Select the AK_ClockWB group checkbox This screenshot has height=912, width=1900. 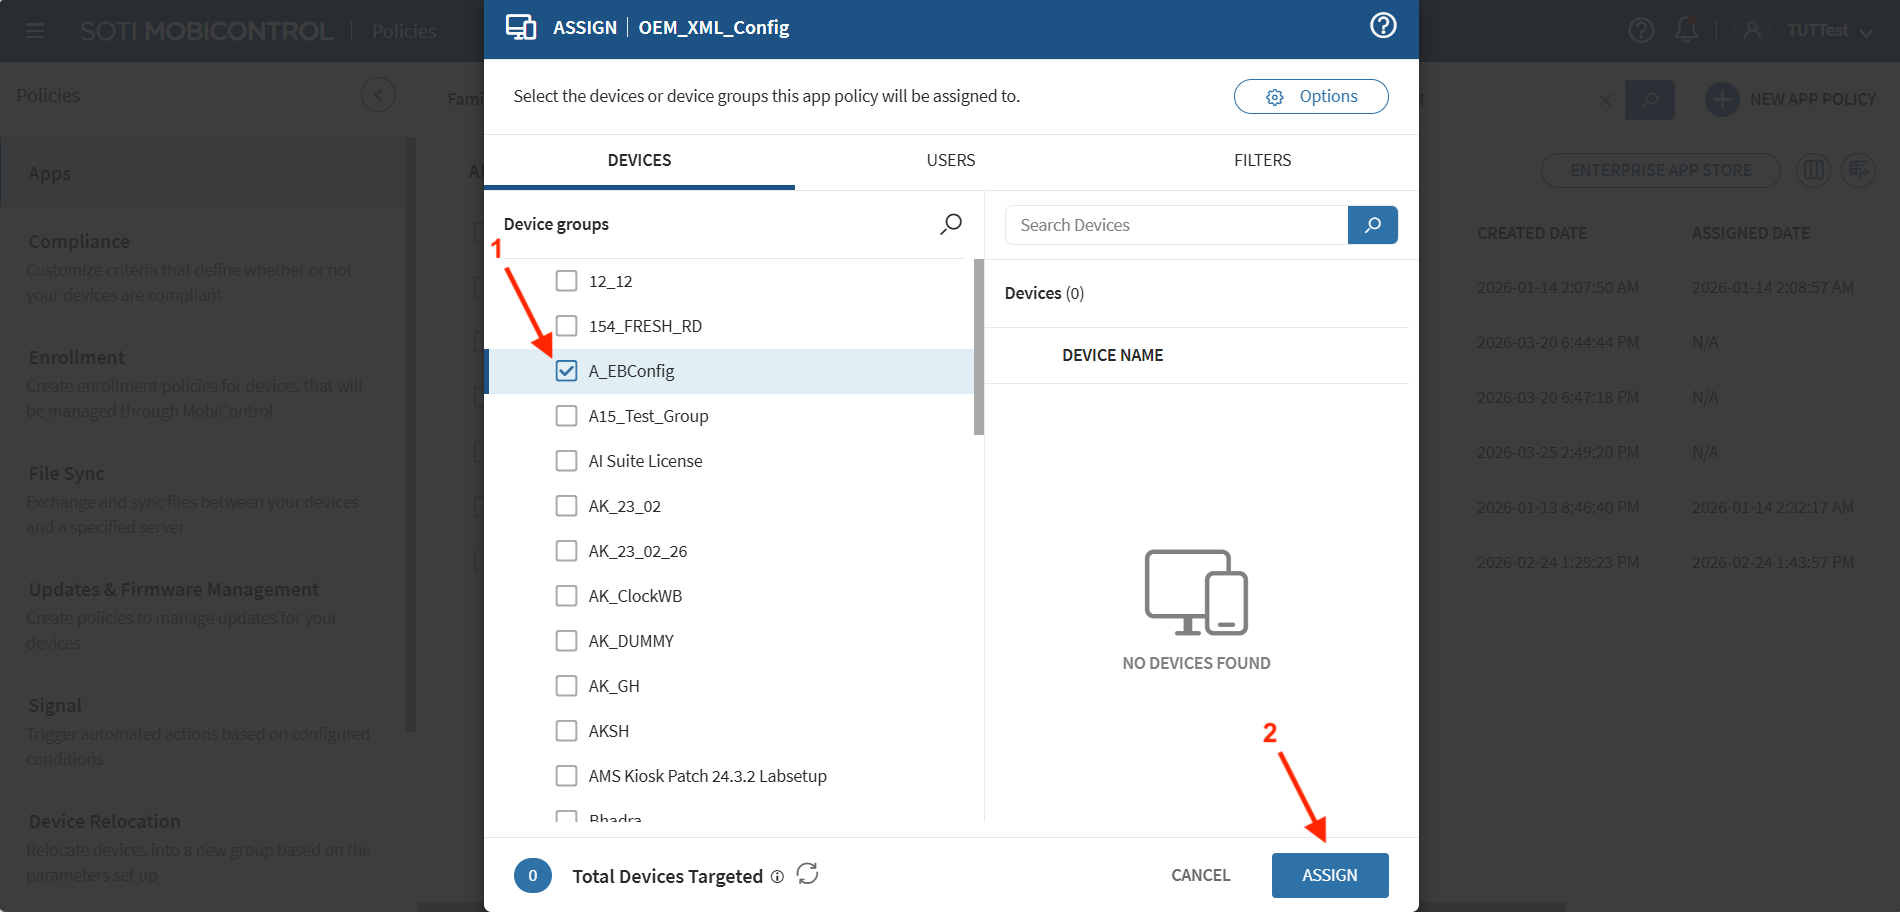point(566,596)
